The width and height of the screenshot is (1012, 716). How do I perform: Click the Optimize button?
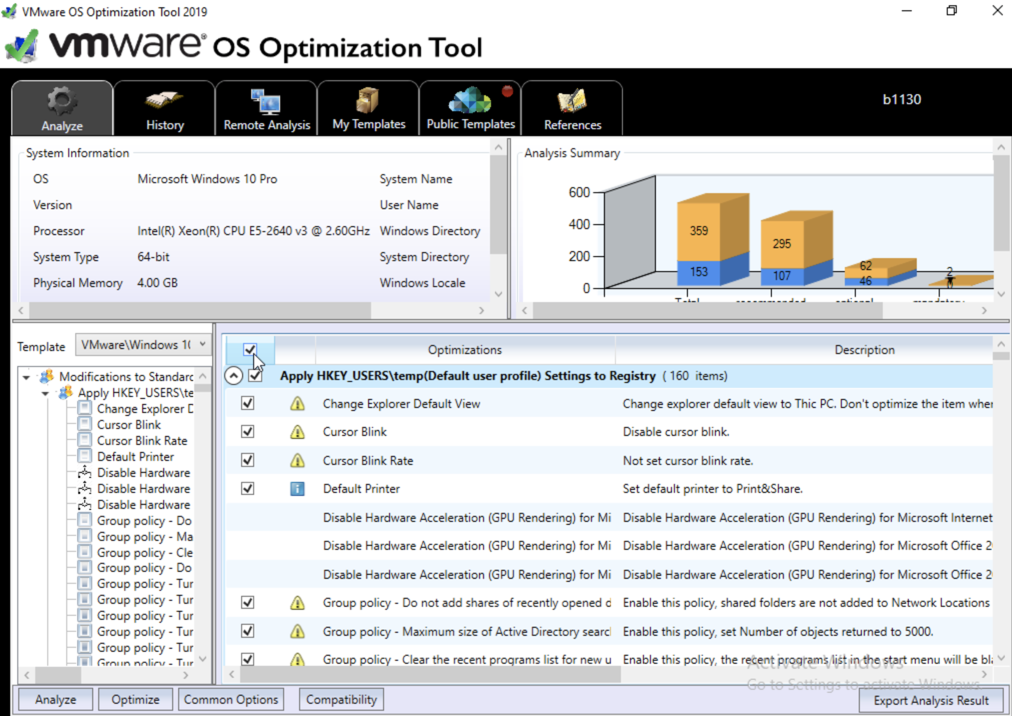pos(135,699)
